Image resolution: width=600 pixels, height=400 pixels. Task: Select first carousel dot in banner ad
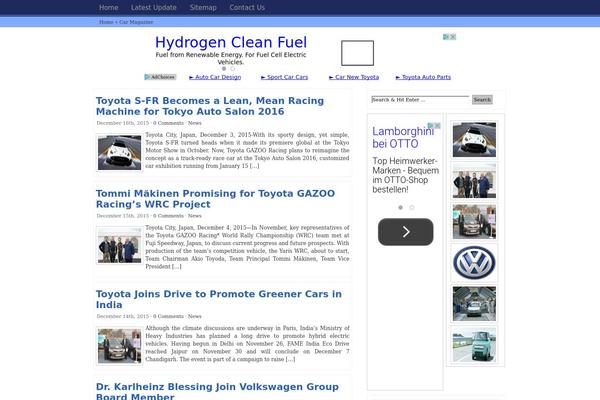(x=224, y=69)
